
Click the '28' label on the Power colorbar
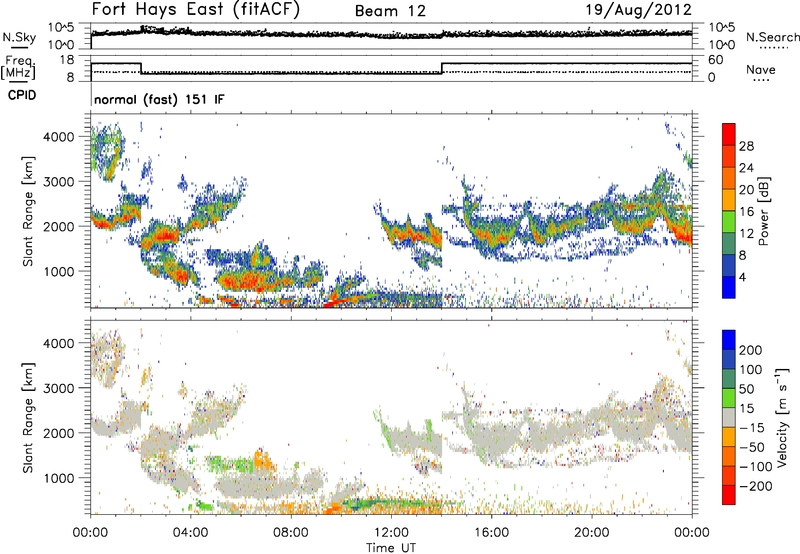pyautogui.click(x=746, y=146)
